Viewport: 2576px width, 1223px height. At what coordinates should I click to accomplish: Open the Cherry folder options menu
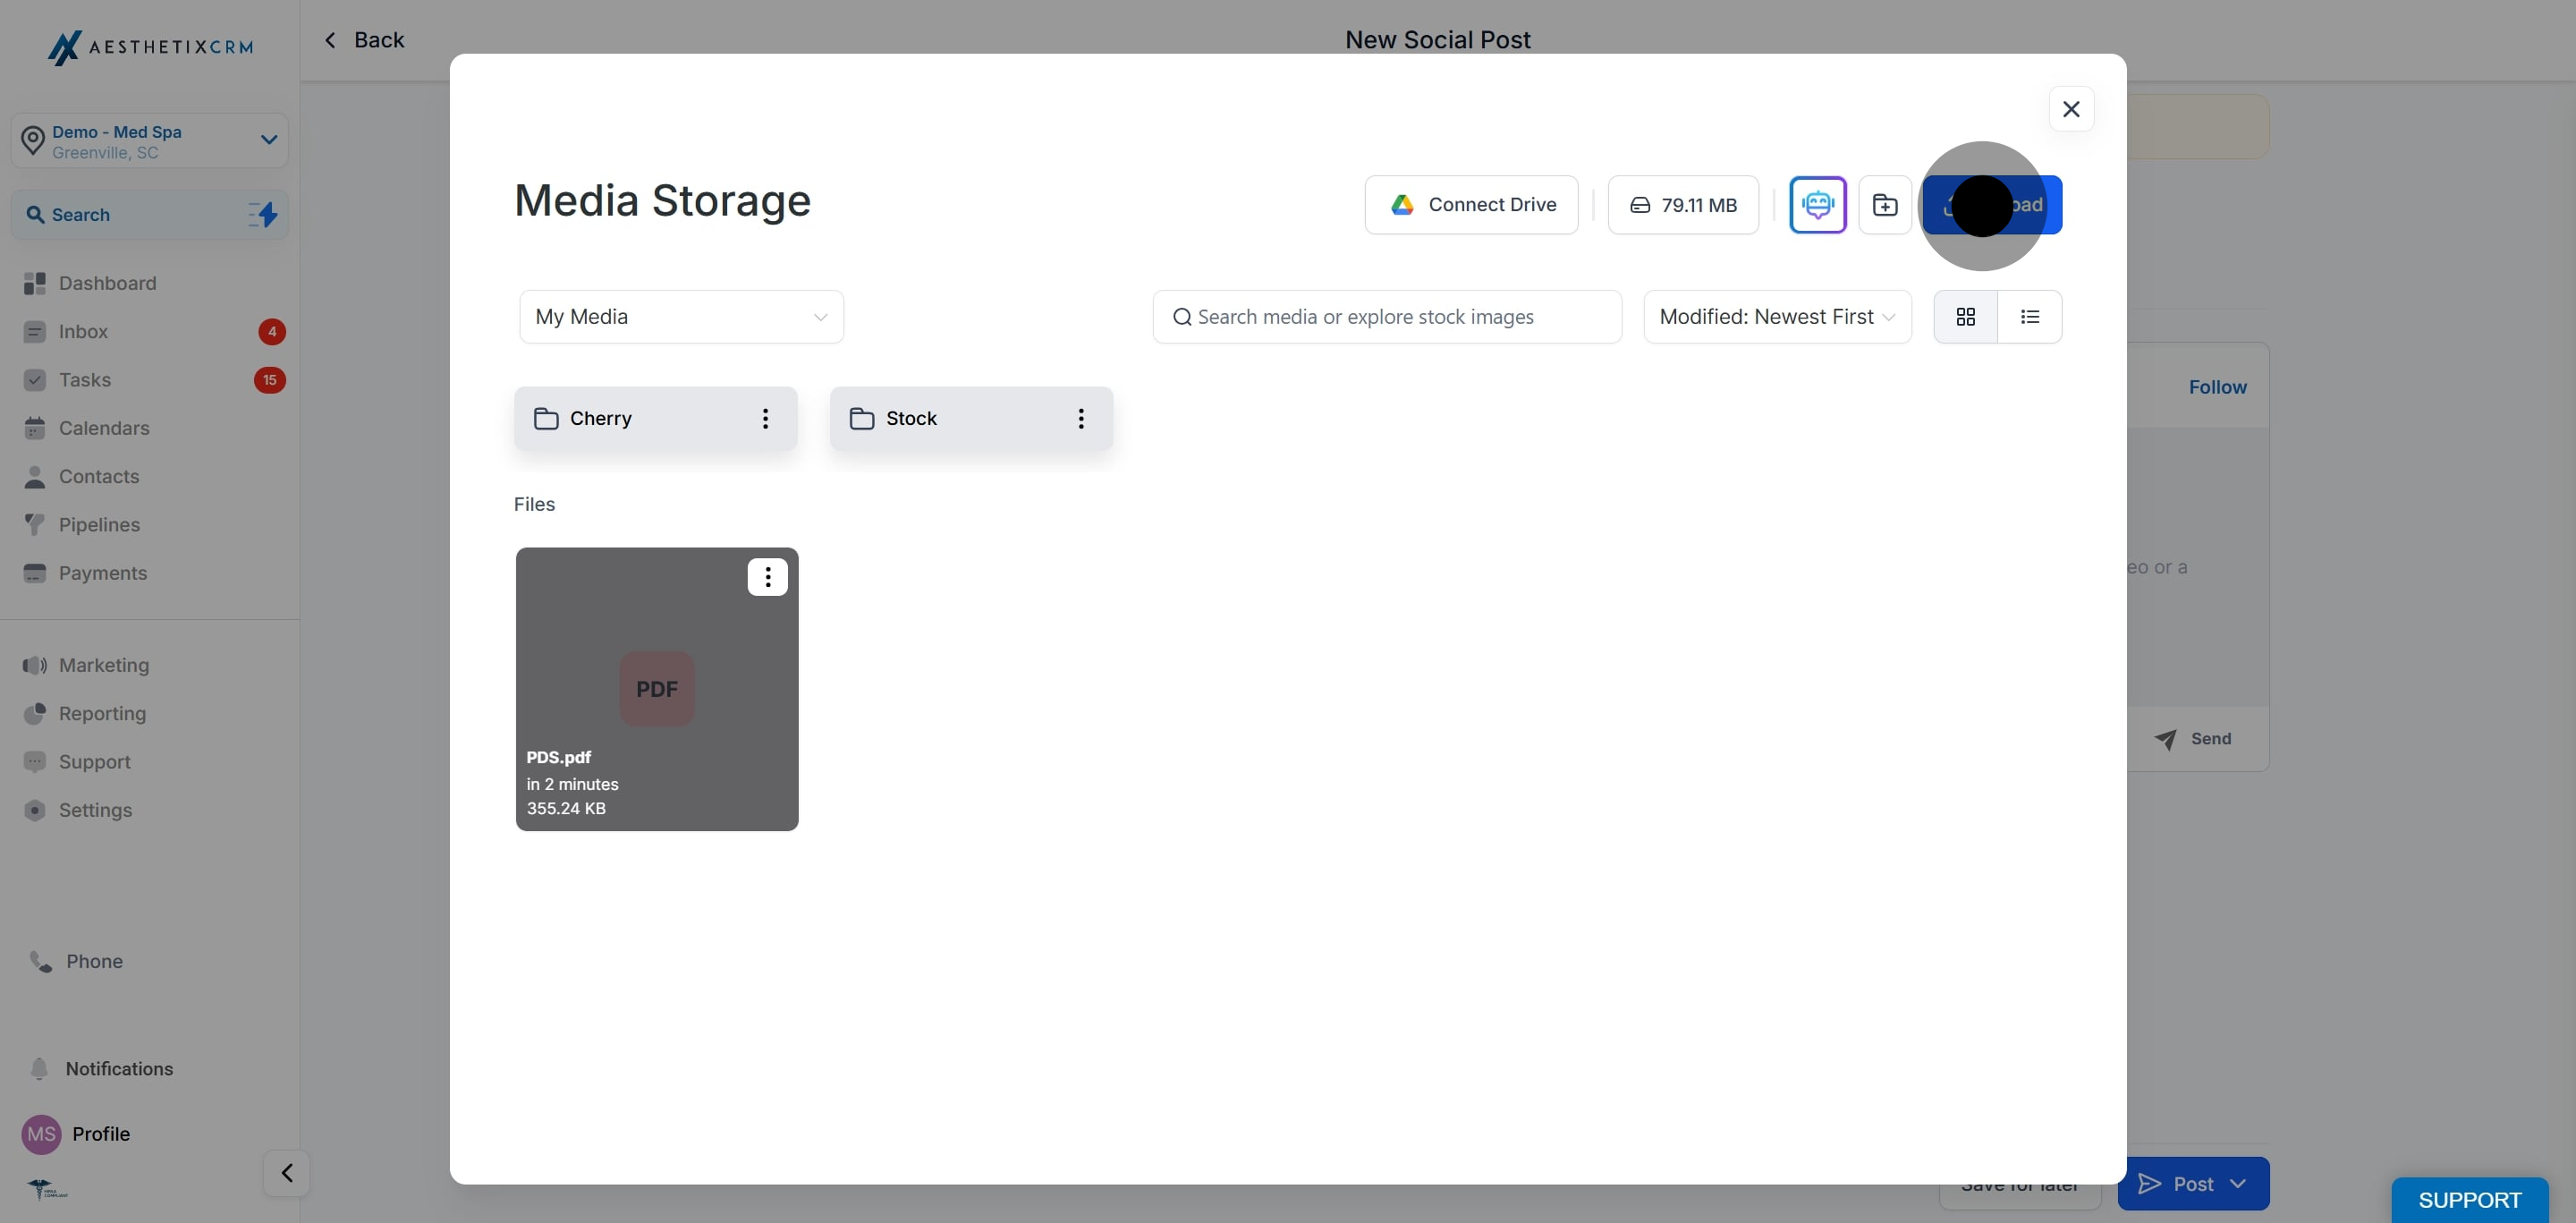(x=765, y=418)
